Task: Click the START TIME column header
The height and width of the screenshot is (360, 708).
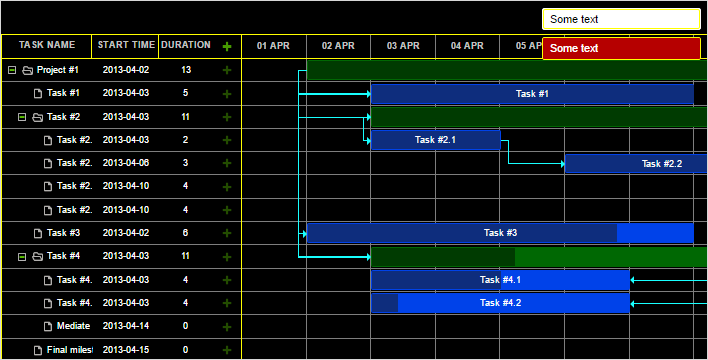Action: click(126, 46)
